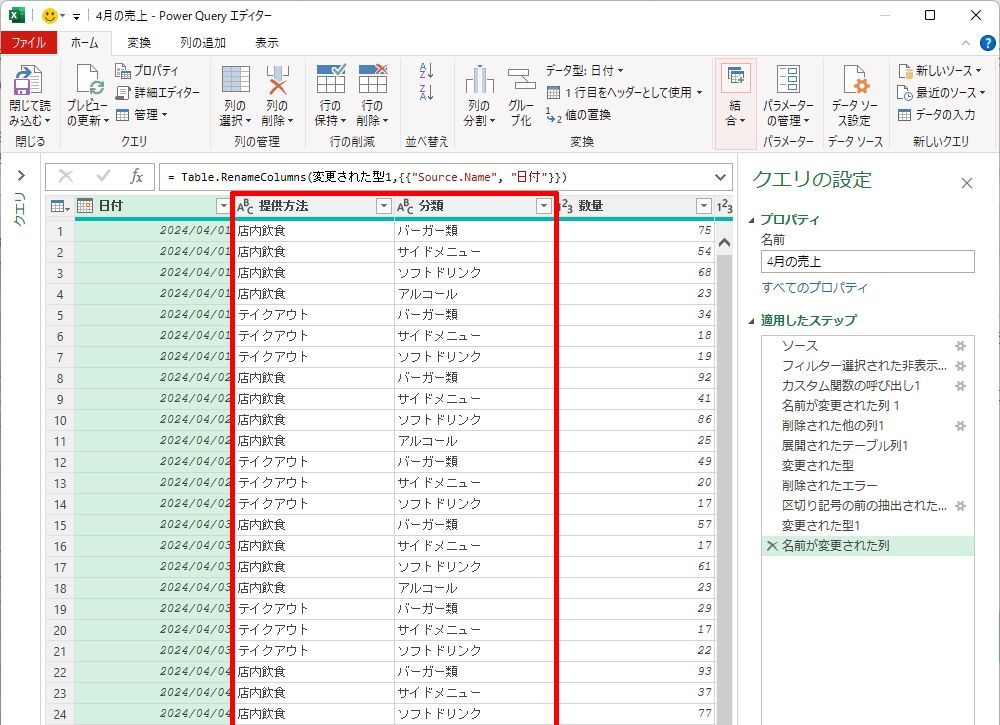
Task: Open the データ型: 日付 dropdown
Action: tap(585, 71)
